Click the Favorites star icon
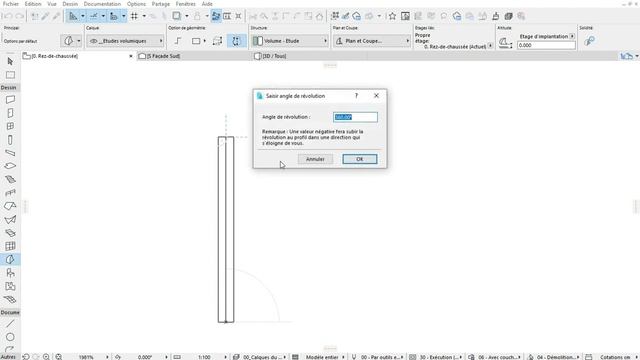Viewport: 640px width, 360px height. (x=392, y=16)
